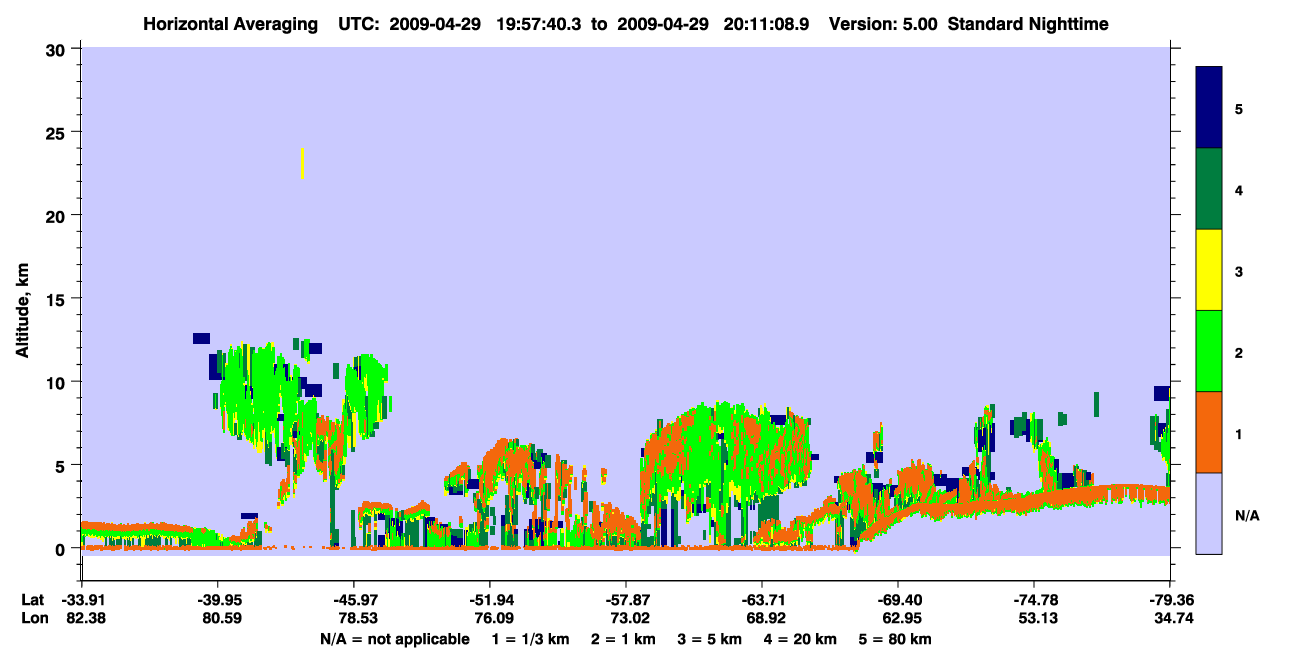Click the latitude value -45.97

(x=353, y=600)
